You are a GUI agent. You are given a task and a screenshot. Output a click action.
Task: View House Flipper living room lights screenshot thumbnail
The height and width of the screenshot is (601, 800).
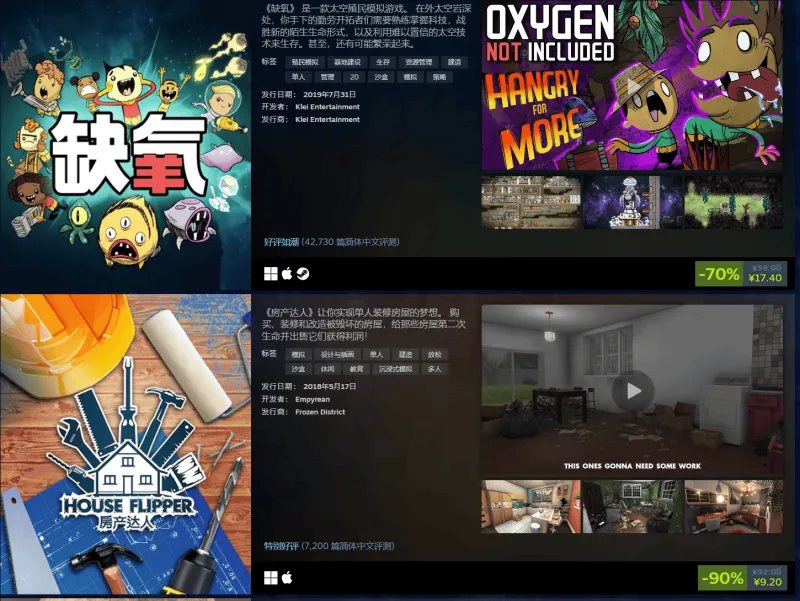pyautogui.click(x=733, y=506)
